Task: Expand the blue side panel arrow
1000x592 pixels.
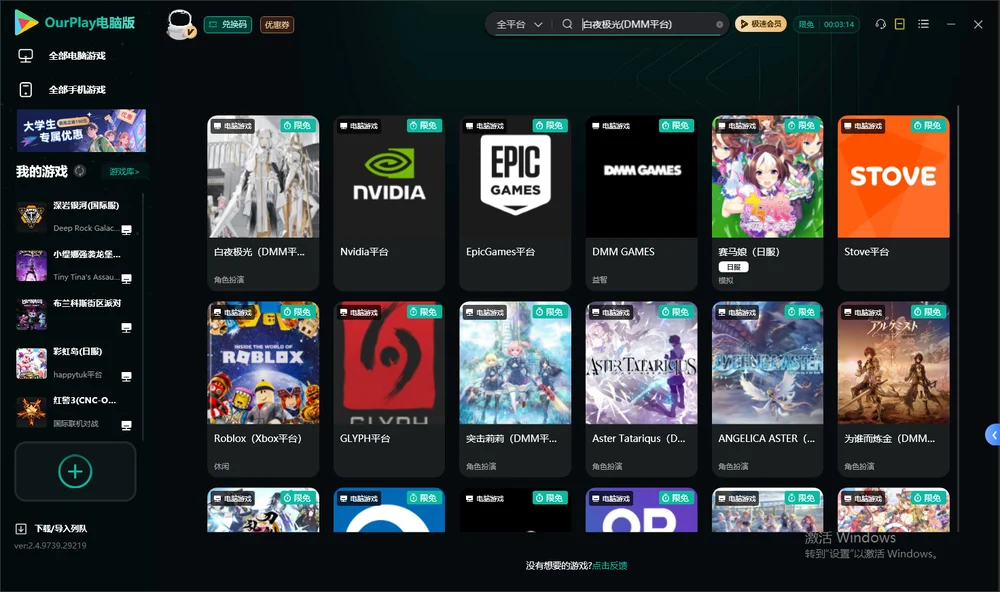Action: (x=993, y=435)
